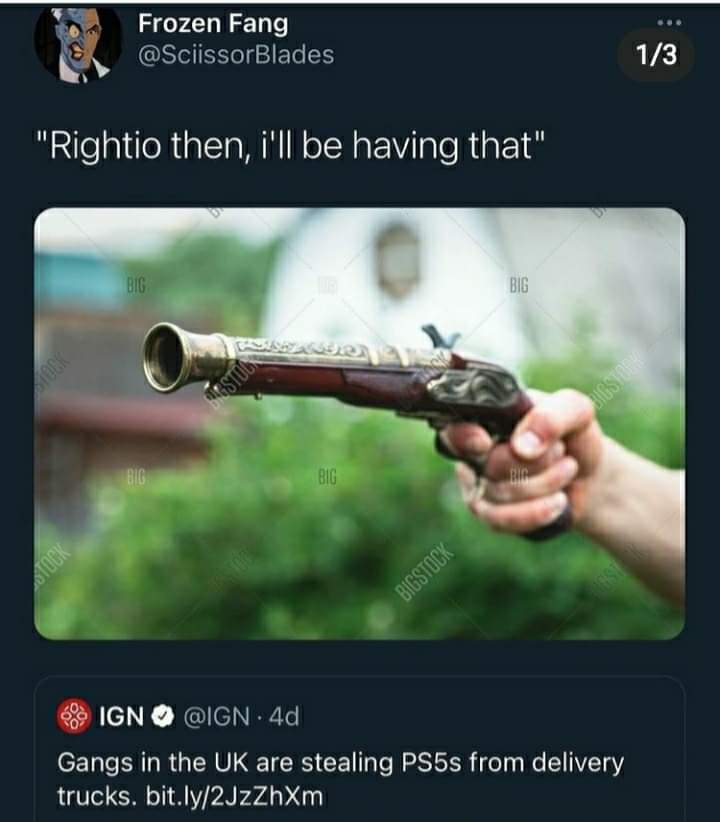Click the pistol's flared brass muzzle

pos(166,358)
